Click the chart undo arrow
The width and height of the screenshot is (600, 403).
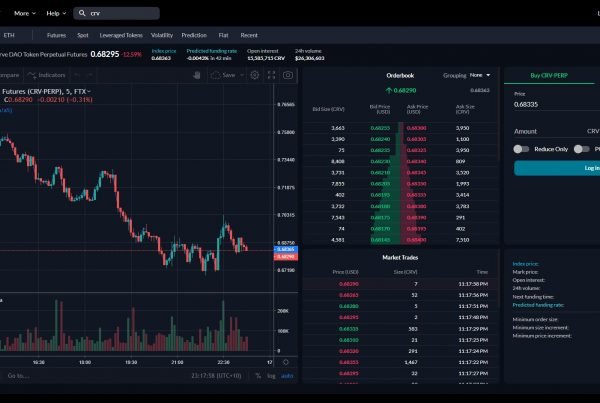click(77, 75)
